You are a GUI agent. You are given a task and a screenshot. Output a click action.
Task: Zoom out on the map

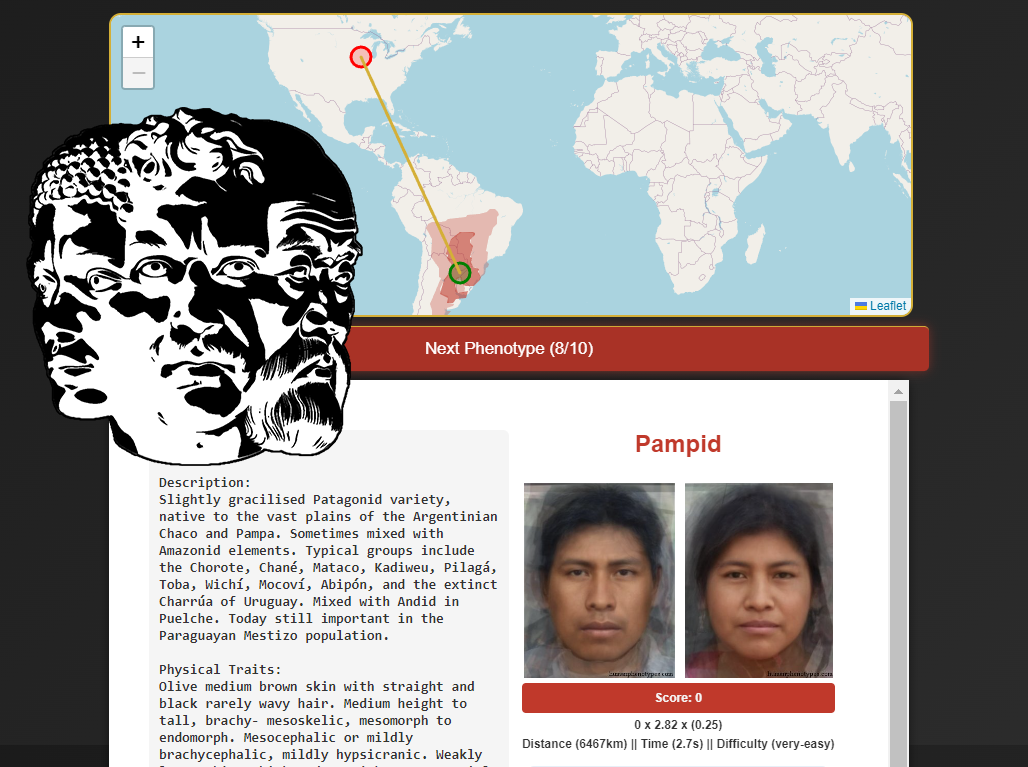[138, 73]
